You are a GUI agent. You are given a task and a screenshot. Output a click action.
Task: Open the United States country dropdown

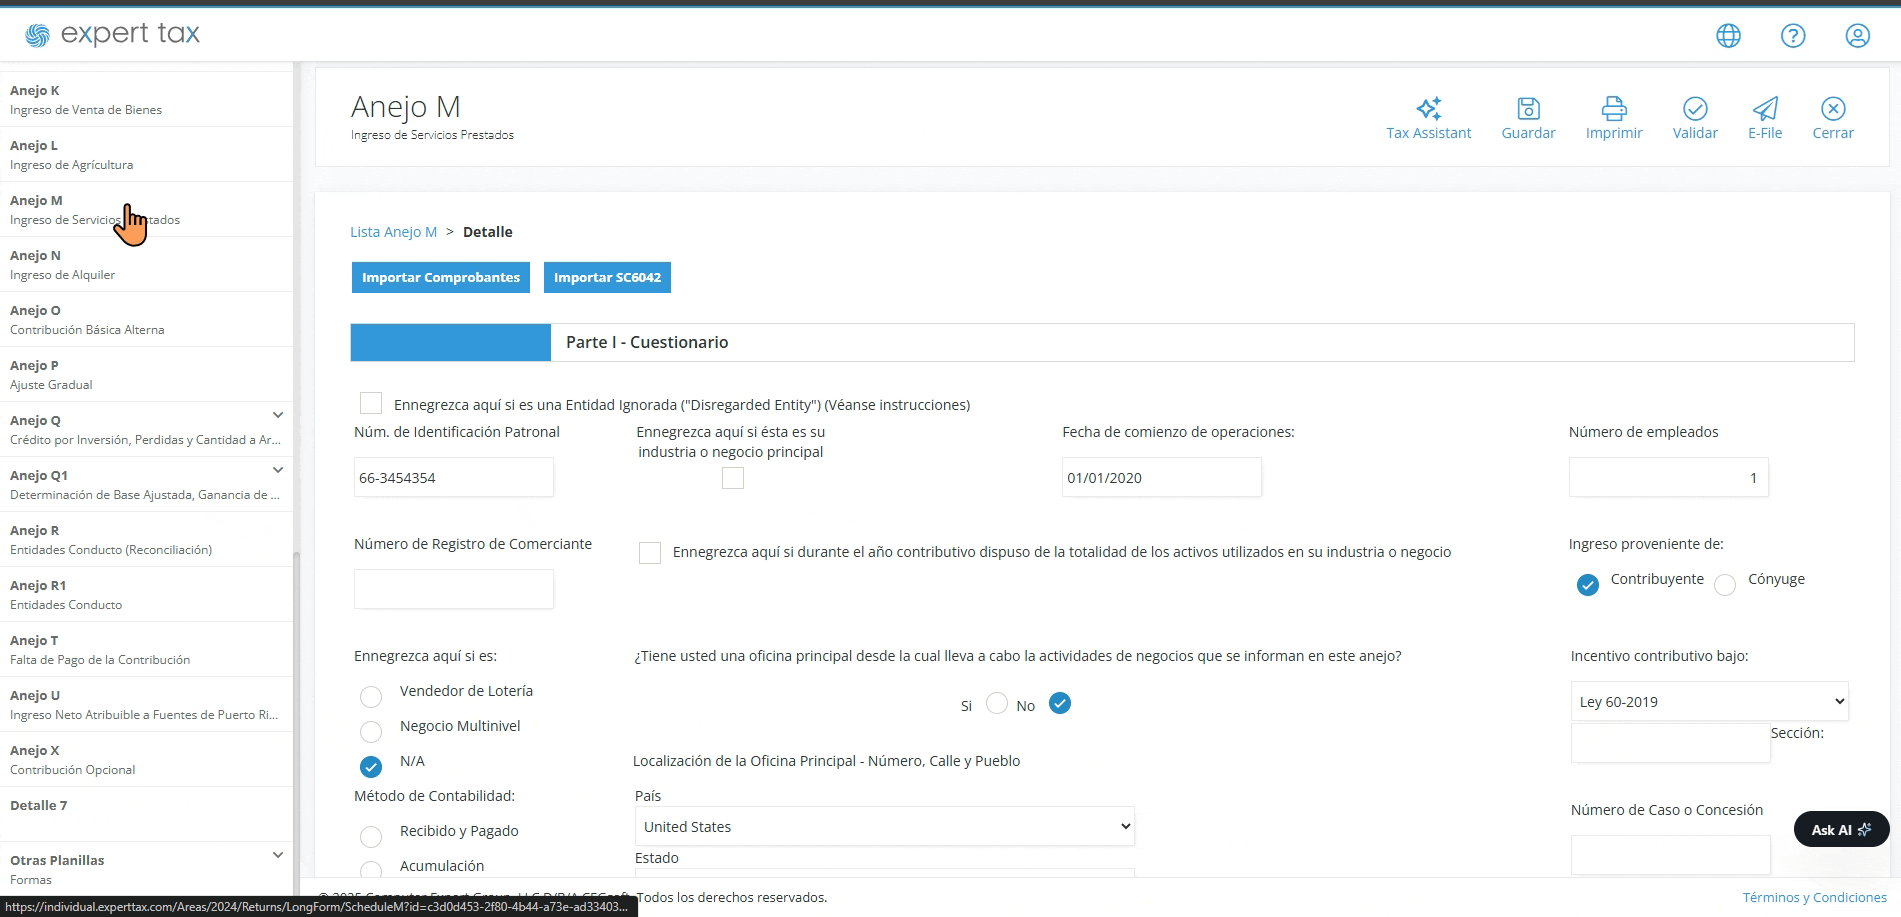coord(884,826)
